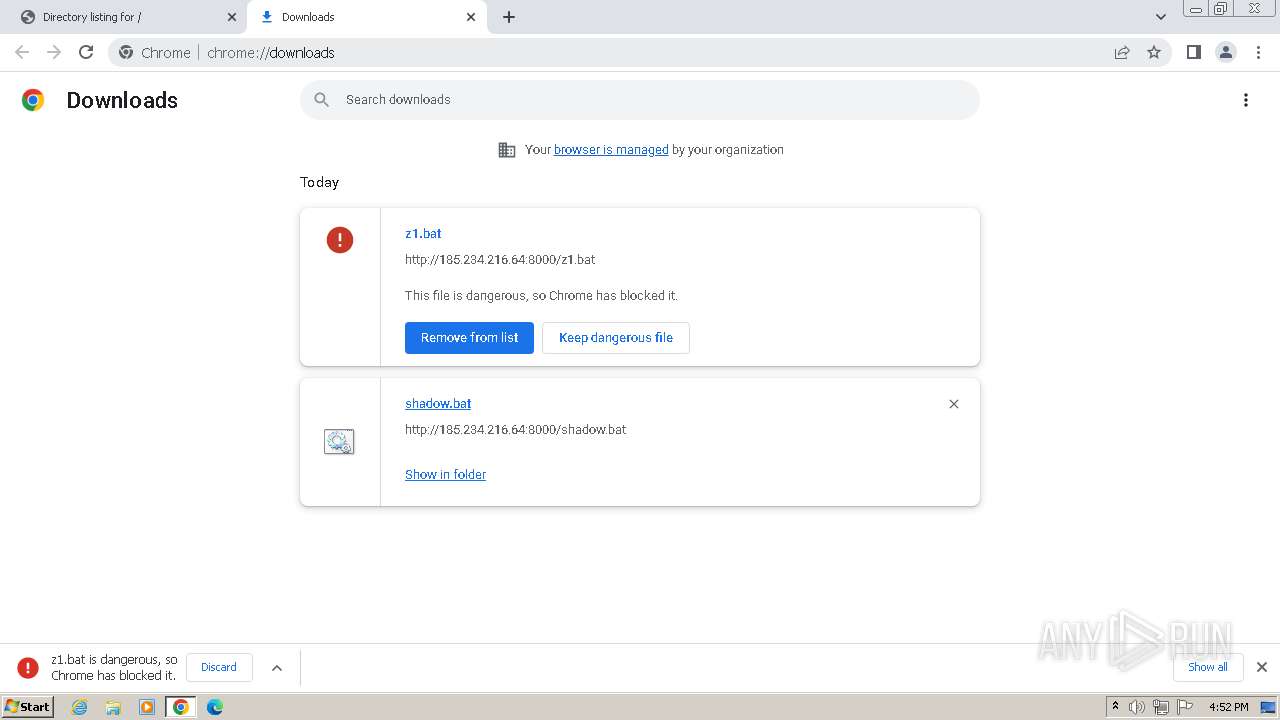
Task: Click the search magnifier icon
Action: click(x=321, y=99)
